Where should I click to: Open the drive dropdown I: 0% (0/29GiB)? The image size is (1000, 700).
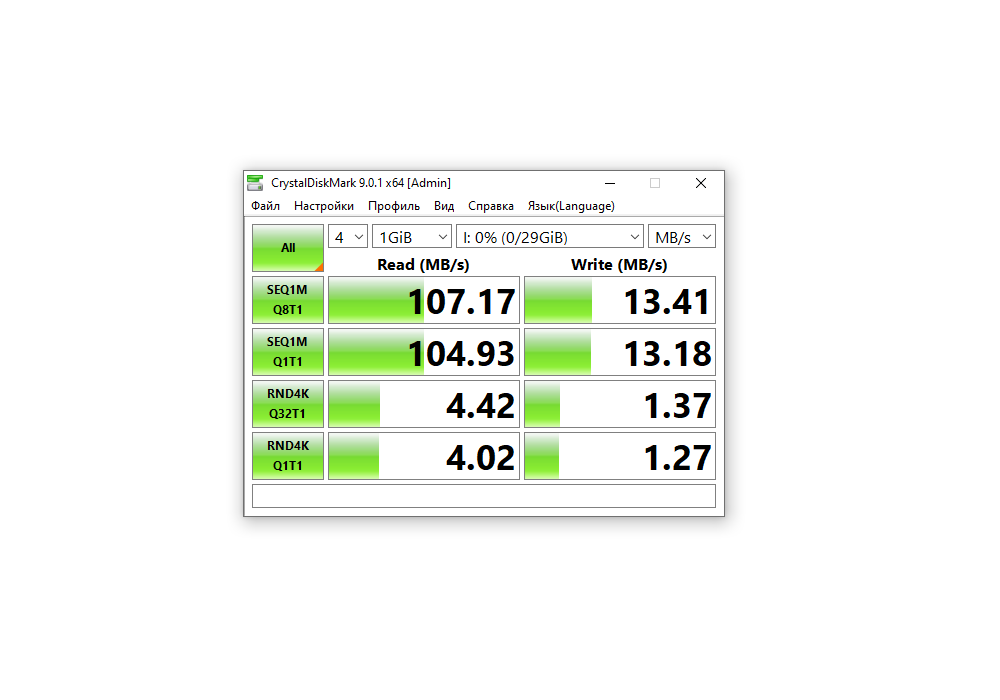point(550,237)
